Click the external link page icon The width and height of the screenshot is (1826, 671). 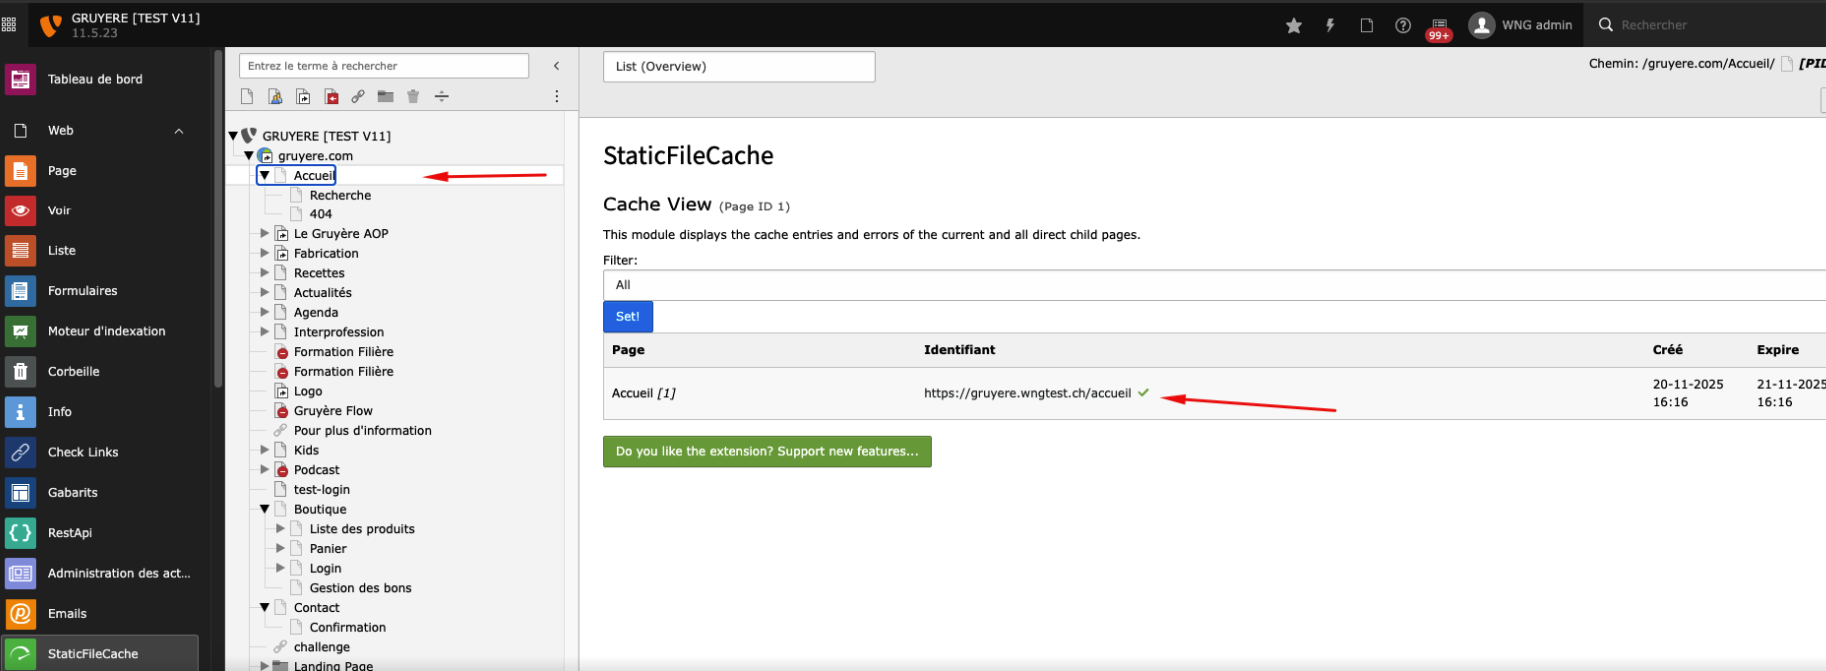click(358, 96)
